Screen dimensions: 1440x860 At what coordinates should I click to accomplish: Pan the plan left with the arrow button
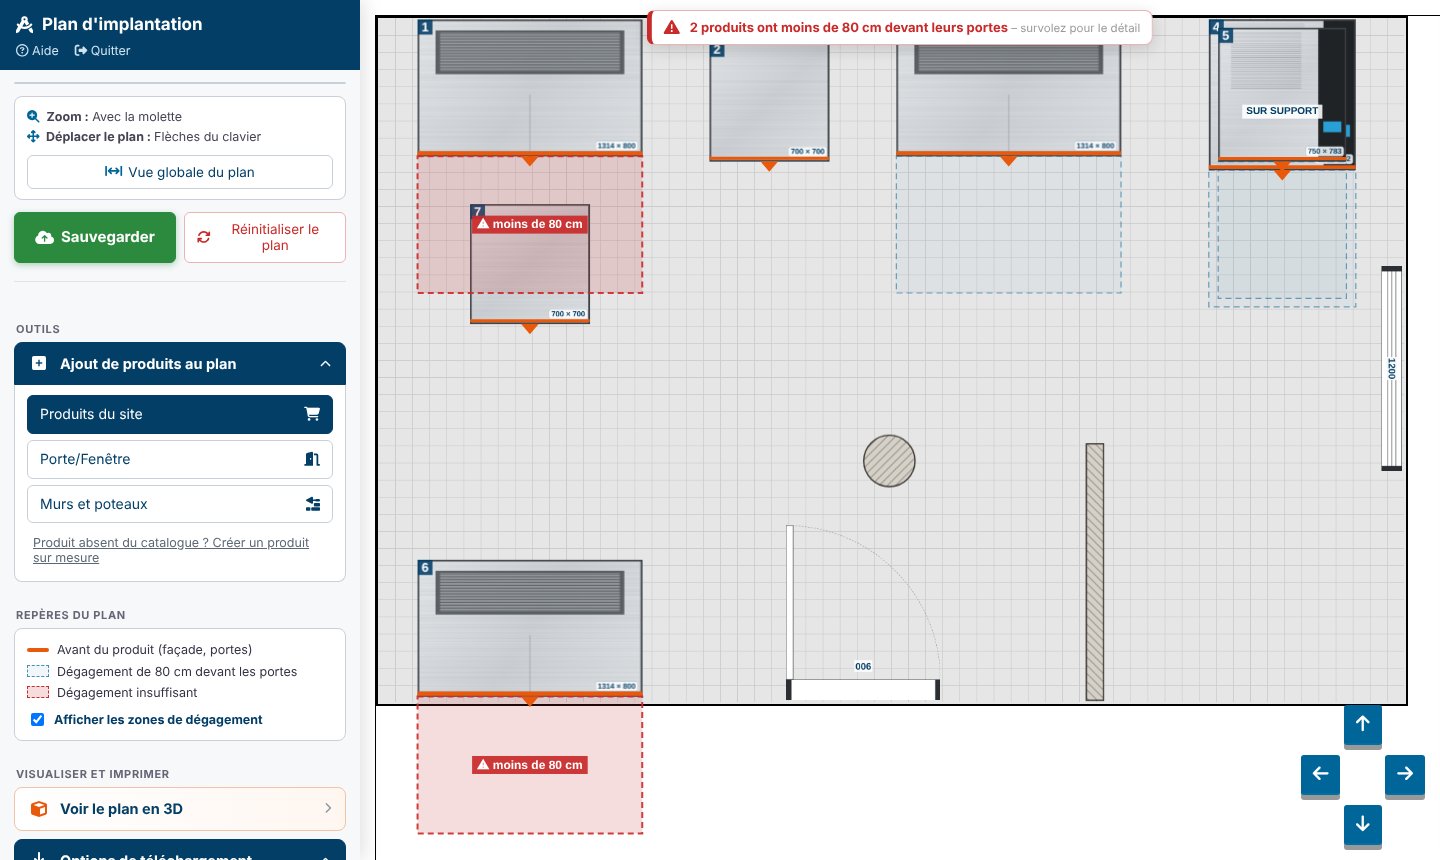pos(1320,774)
